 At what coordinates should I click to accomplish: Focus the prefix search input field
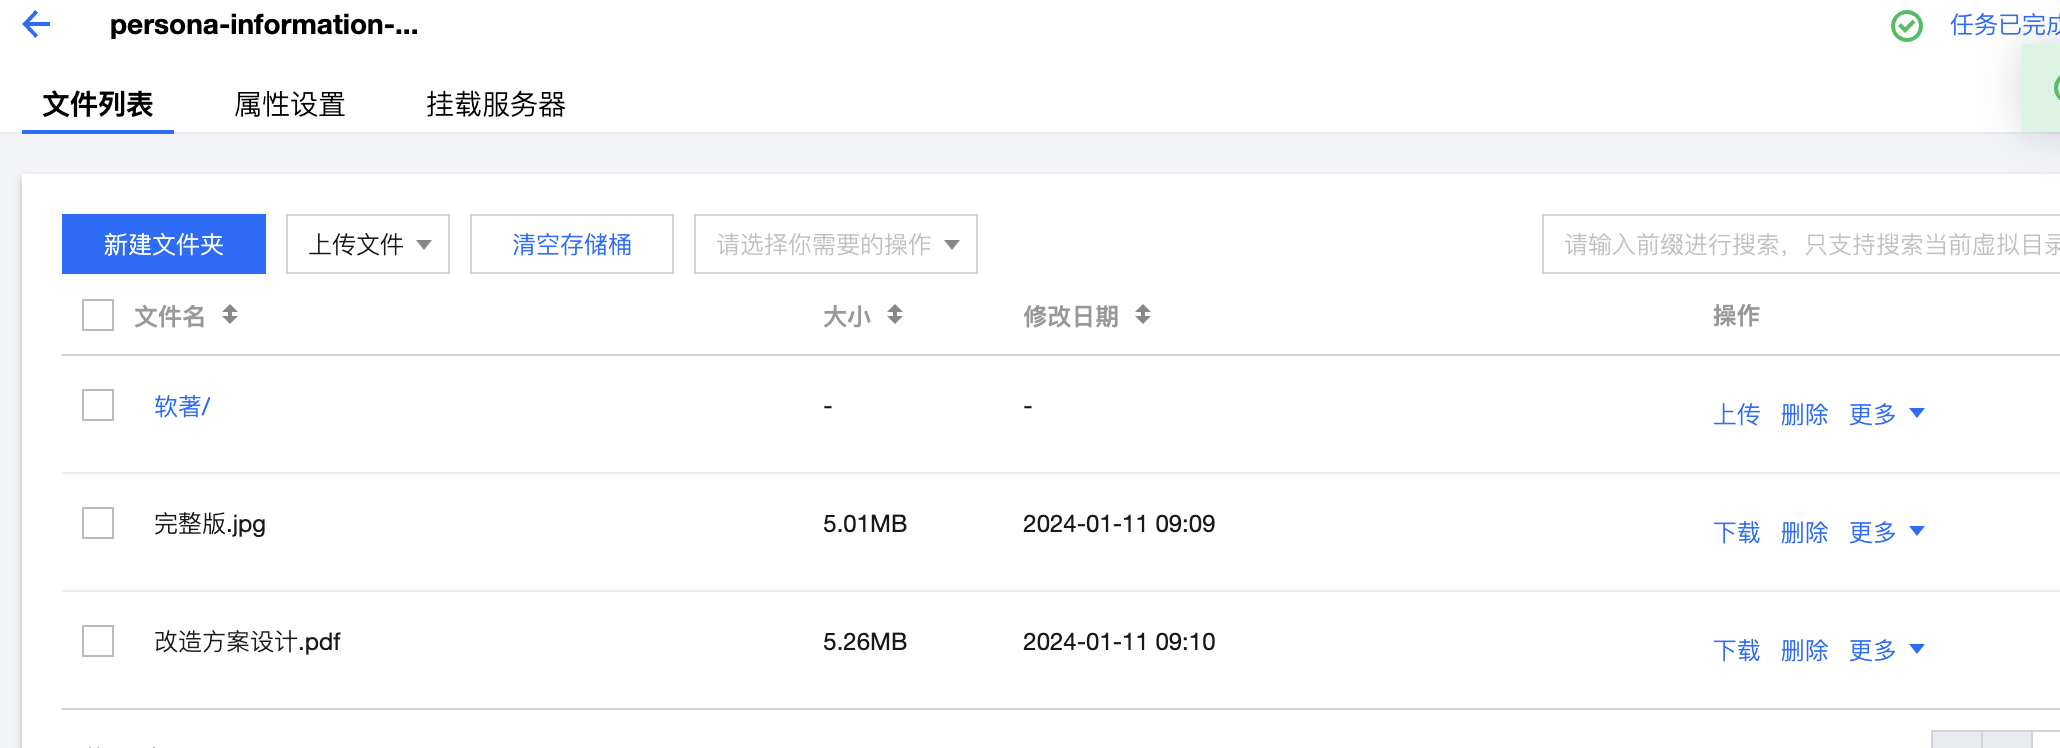click(1801, 244)
